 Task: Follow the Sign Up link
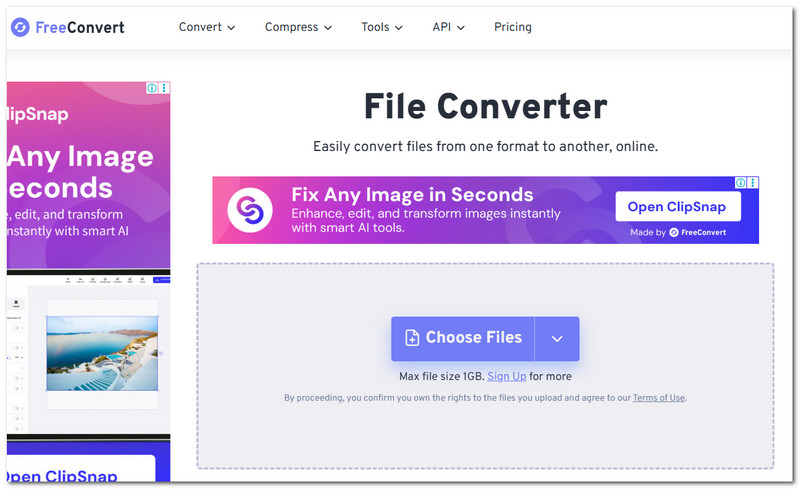click(507, 377)
